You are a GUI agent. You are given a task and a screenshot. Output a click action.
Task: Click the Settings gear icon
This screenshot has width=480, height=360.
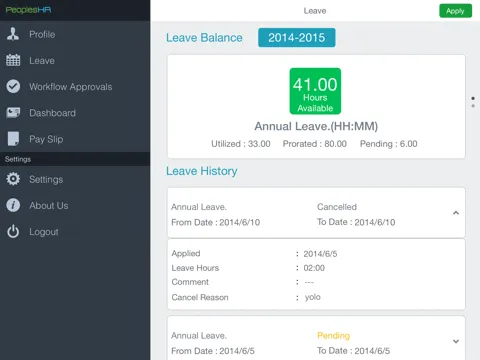coord(13,179)
